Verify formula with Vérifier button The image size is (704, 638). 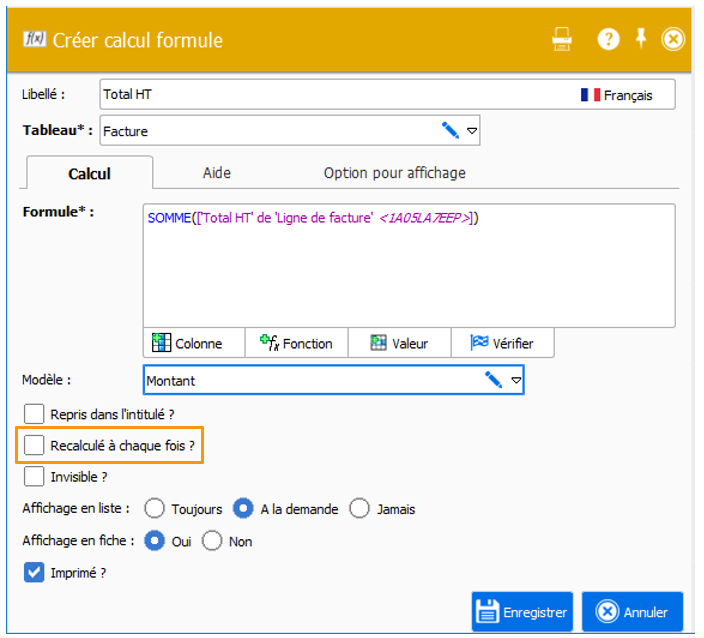(502, 343)
